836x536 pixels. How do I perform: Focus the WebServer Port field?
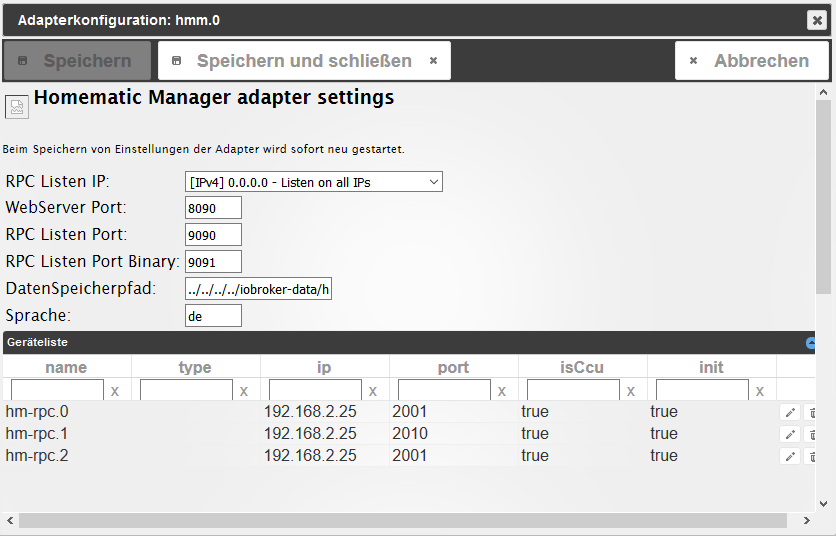[213, 208]
